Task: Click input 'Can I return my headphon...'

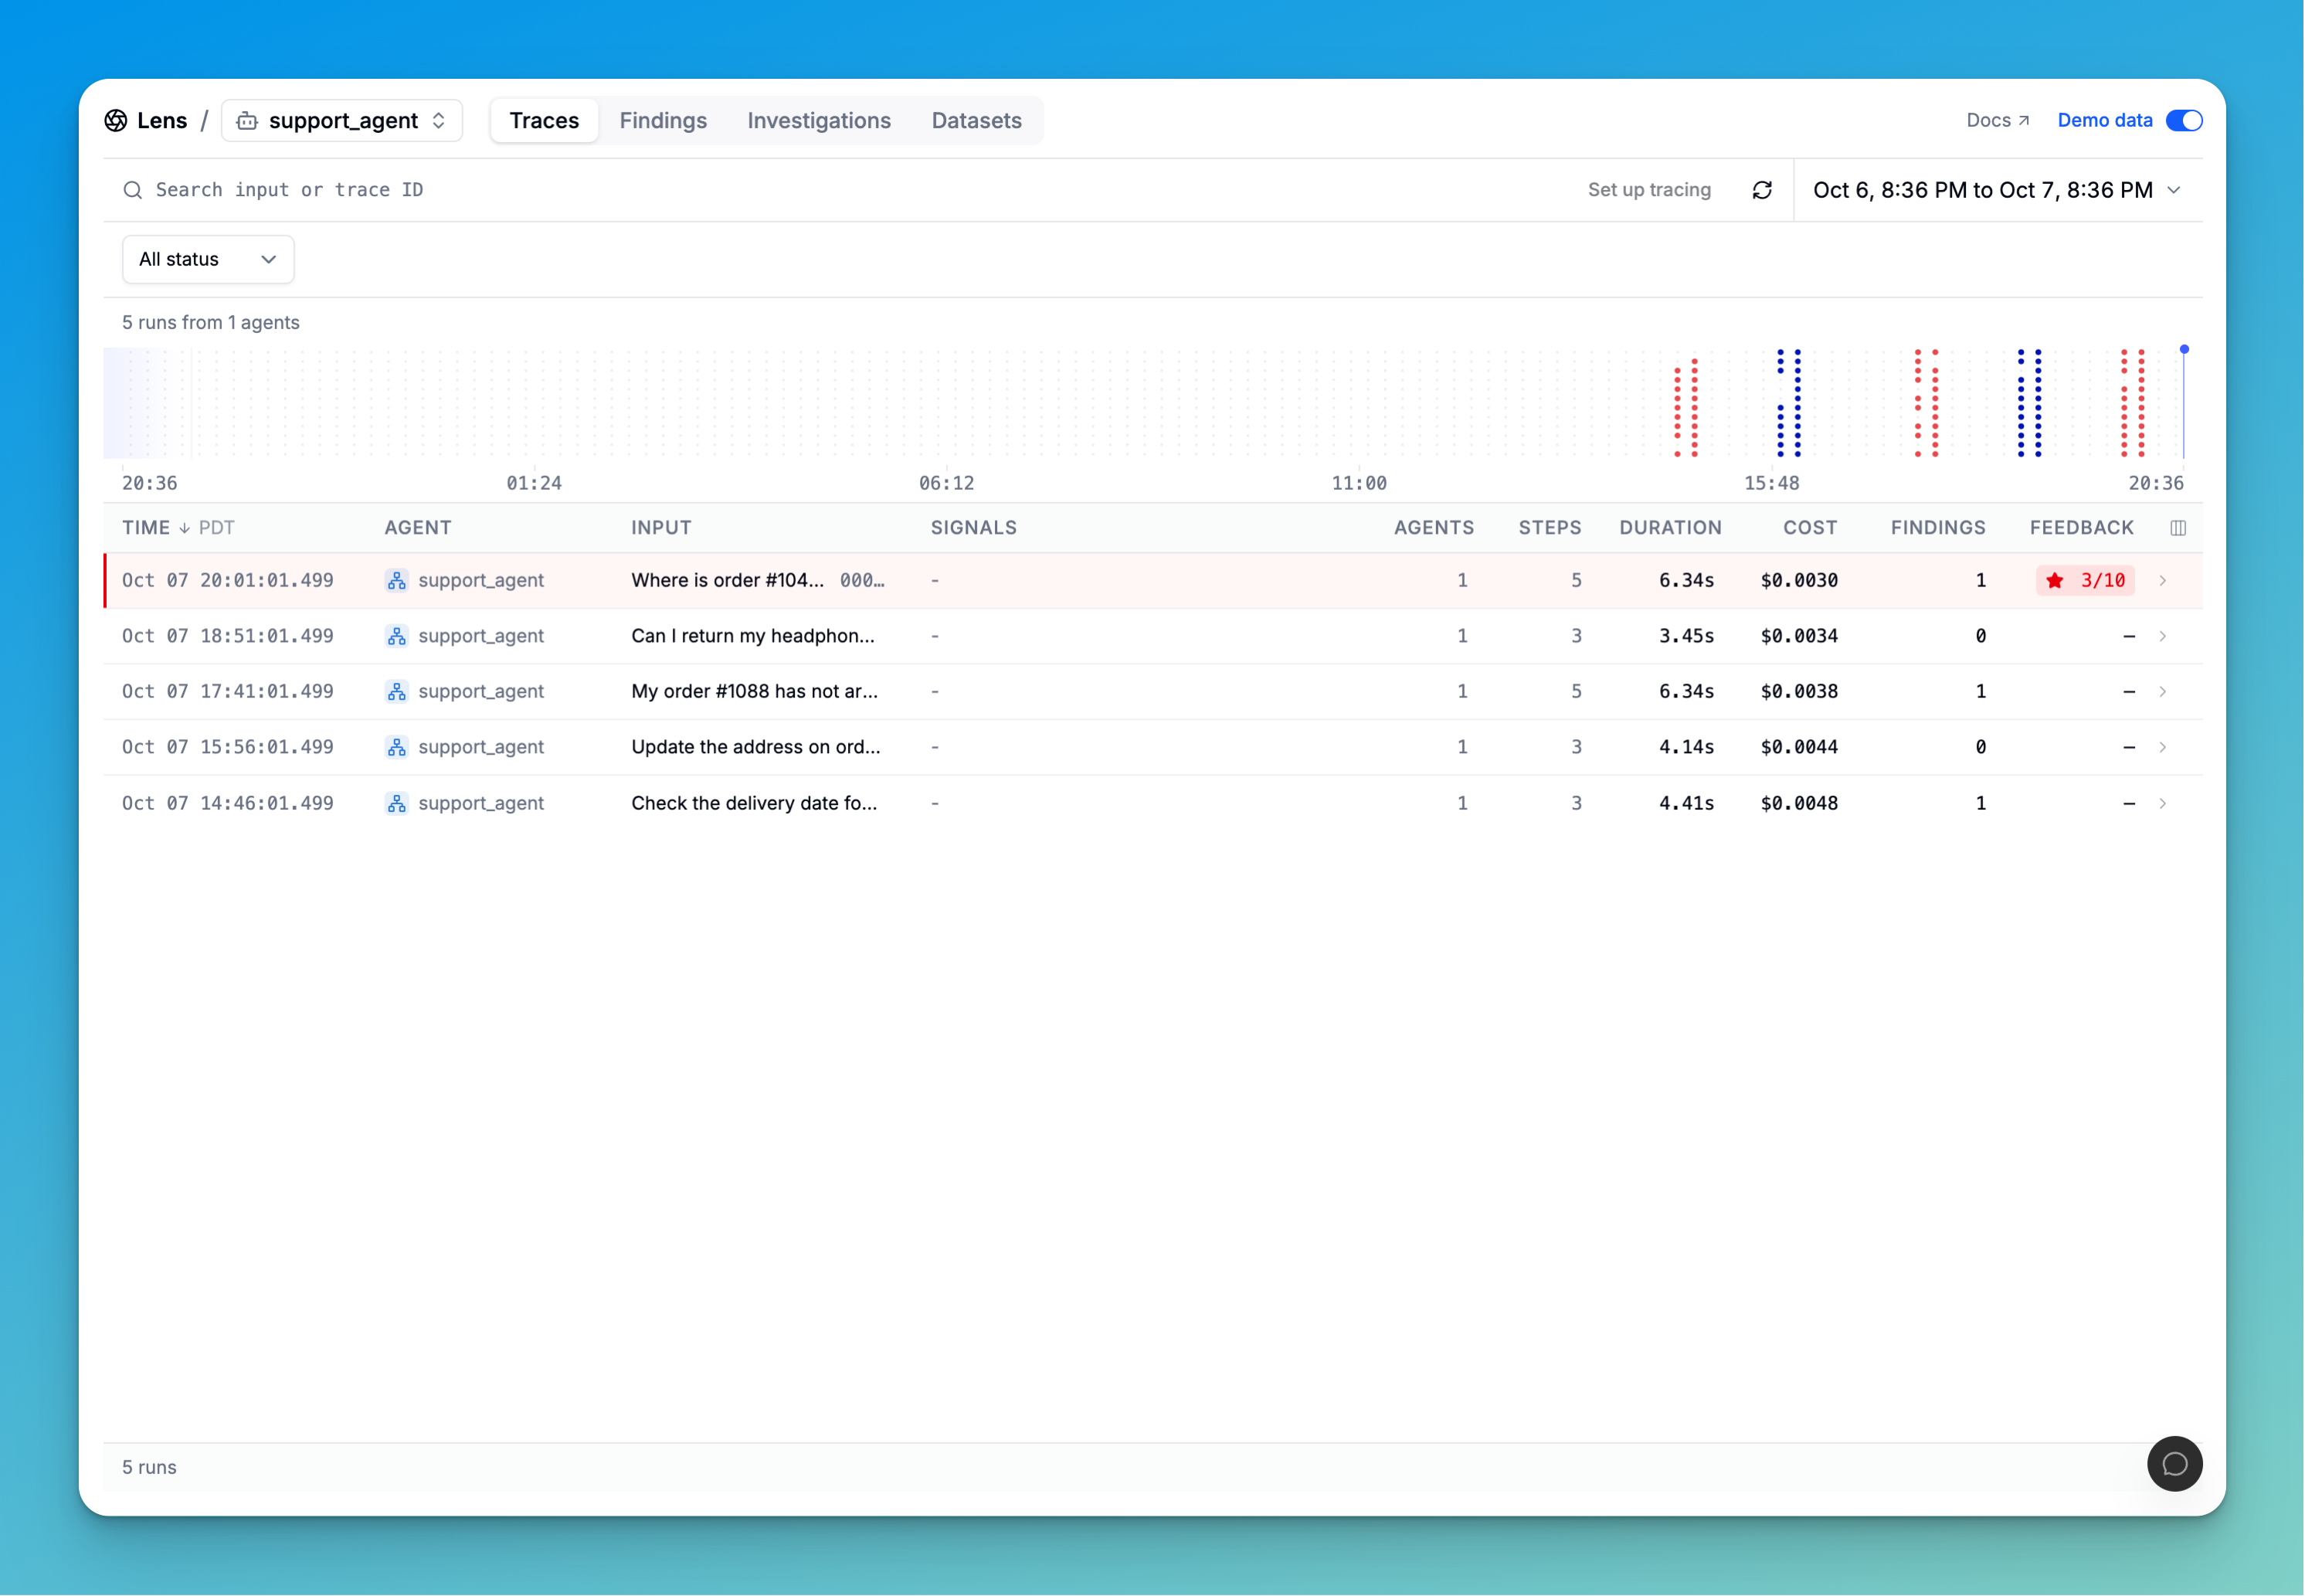Action: (x=752, y=636)
